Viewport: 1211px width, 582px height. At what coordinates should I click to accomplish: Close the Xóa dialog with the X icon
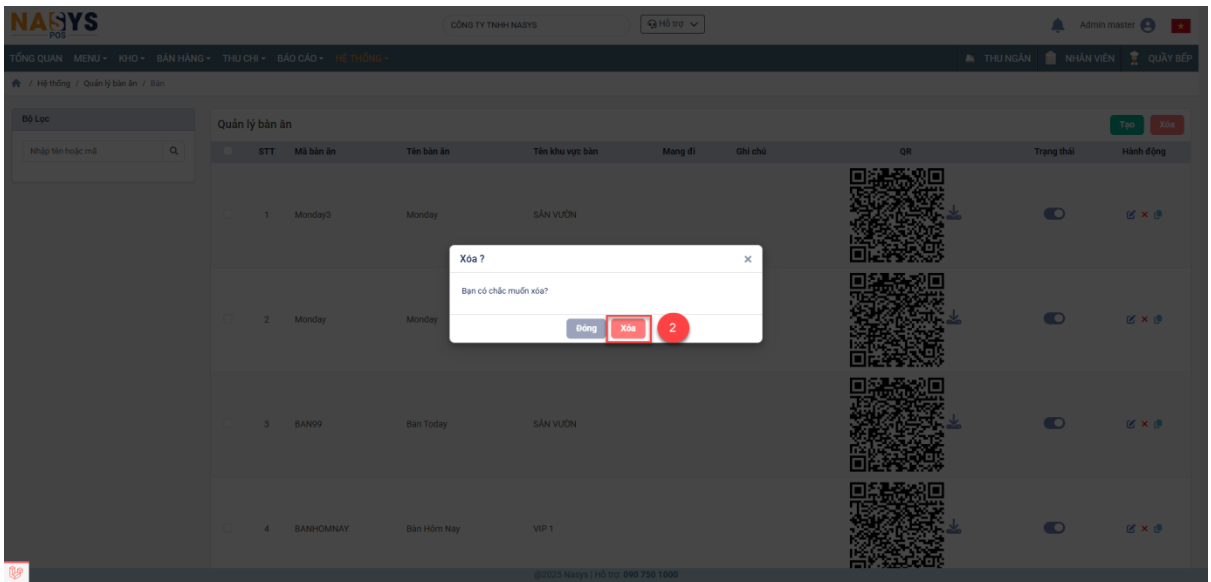[x=747, y=259]
